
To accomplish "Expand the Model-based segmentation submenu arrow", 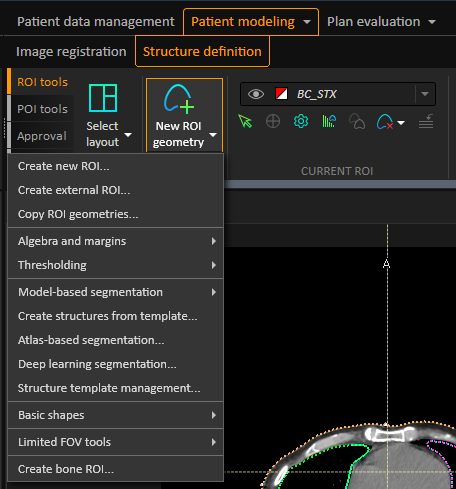I will click(214, 292).
